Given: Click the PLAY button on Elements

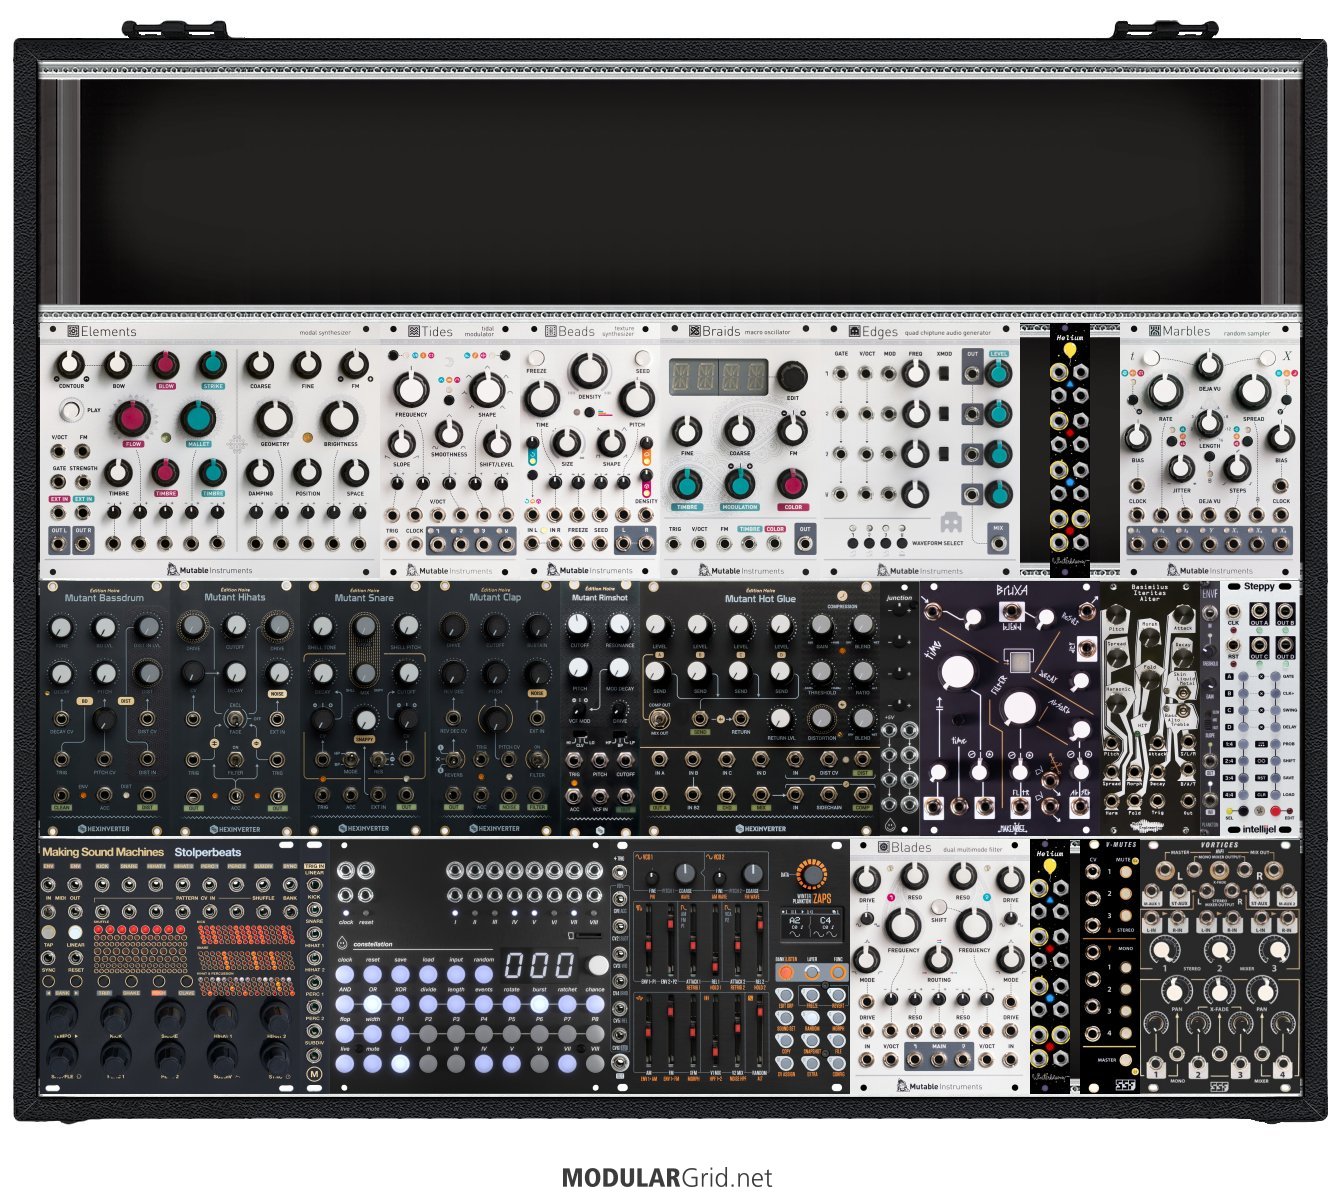Looking at the screenshot, I should click(70, 410).
